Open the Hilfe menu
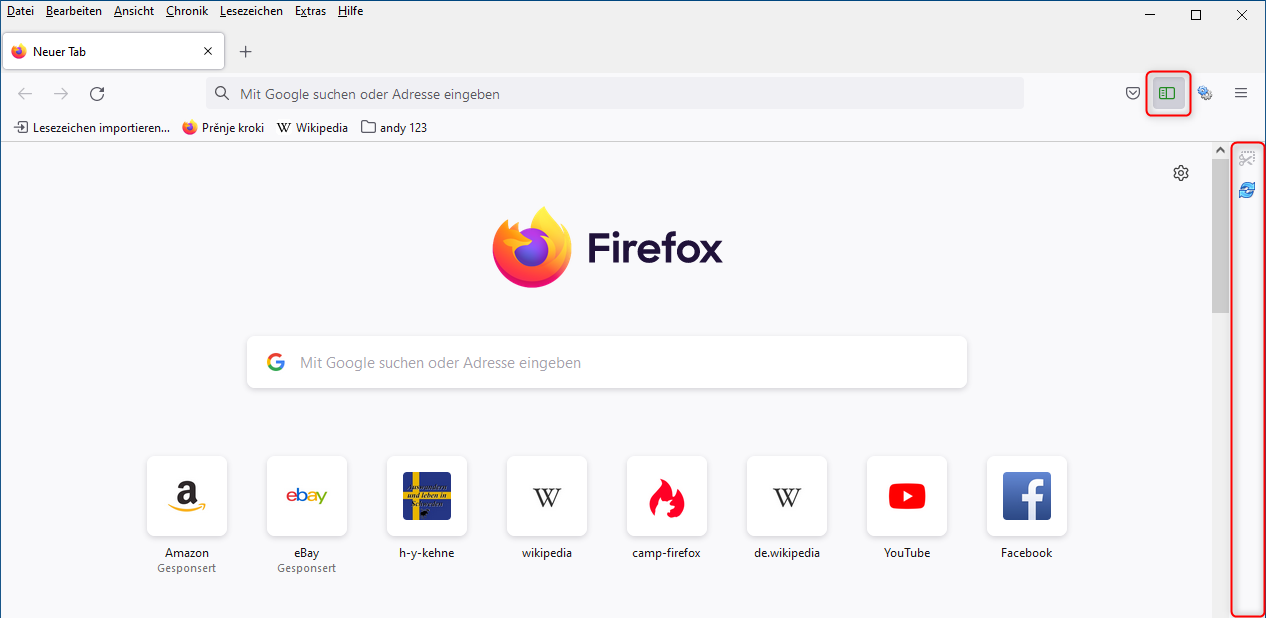This screenshot has width=1266, height=618. (350, 11)
